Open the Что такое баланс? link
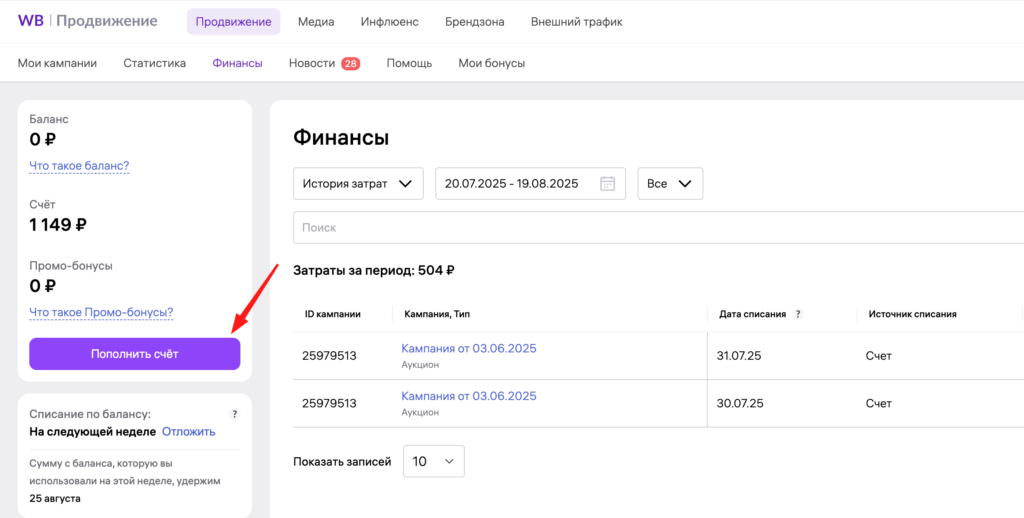The image size is (1024, 518). (80, 166)
